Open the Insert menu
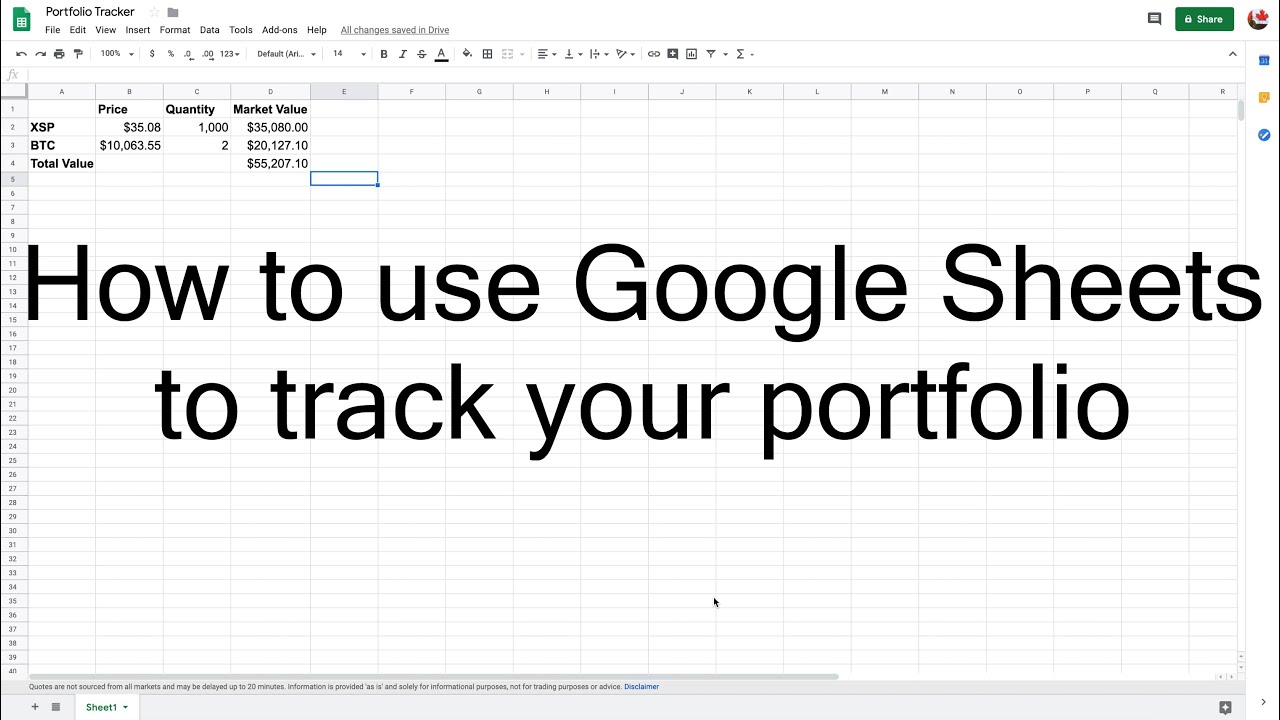The height and width of the screenshot is (720, 1280). pyautogui.click(x=138, y=30)
